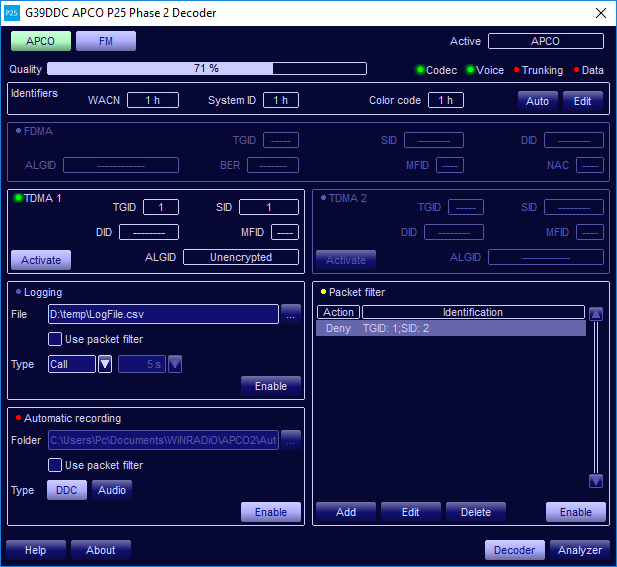Switch to FM mode
This screenshot has width=617, height=567.
pos(106,41)
